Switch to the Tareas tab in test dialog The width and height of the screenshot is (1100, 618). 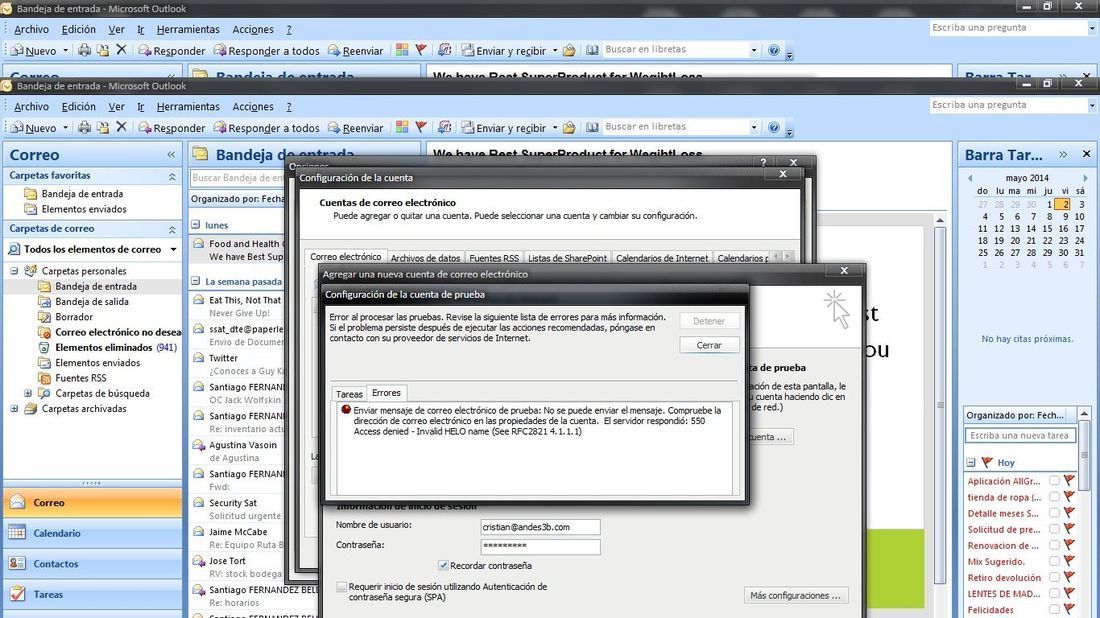tap(349, 394)
